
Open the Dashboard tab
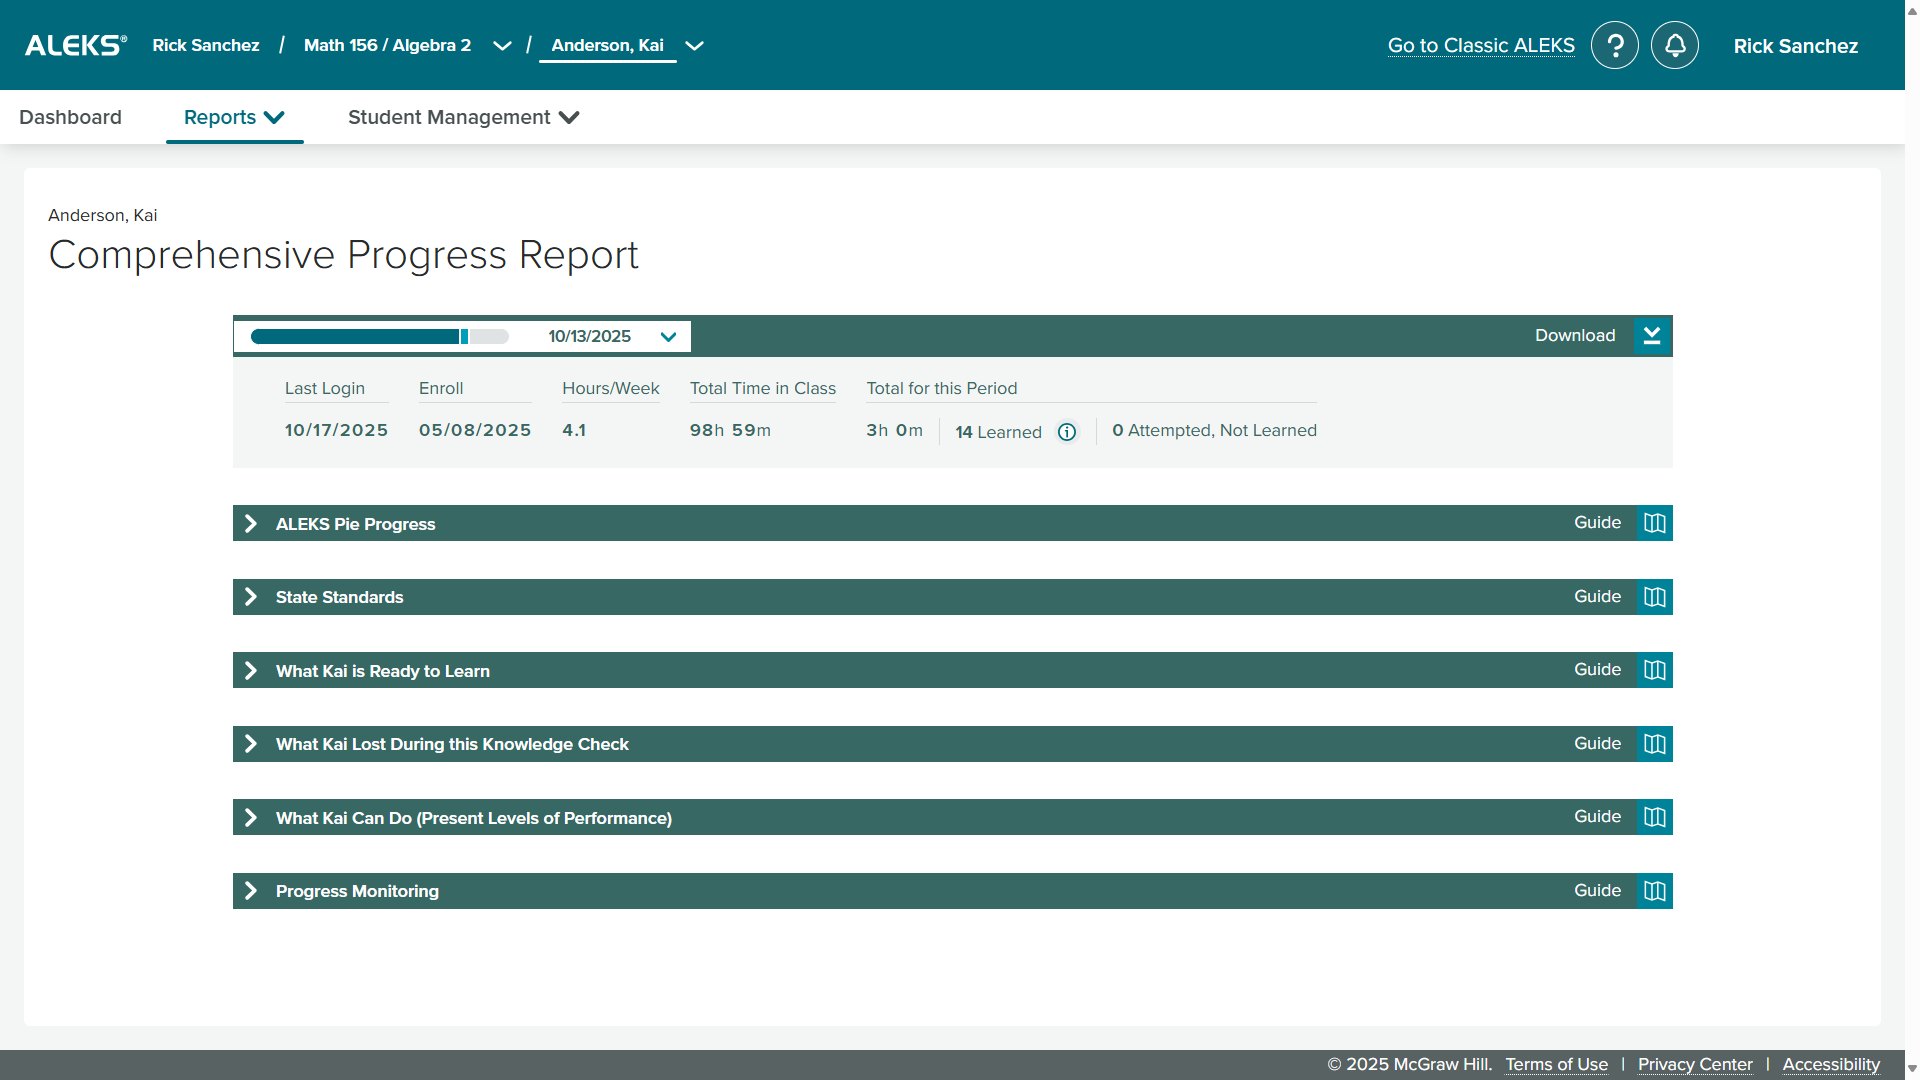point(70,117)
